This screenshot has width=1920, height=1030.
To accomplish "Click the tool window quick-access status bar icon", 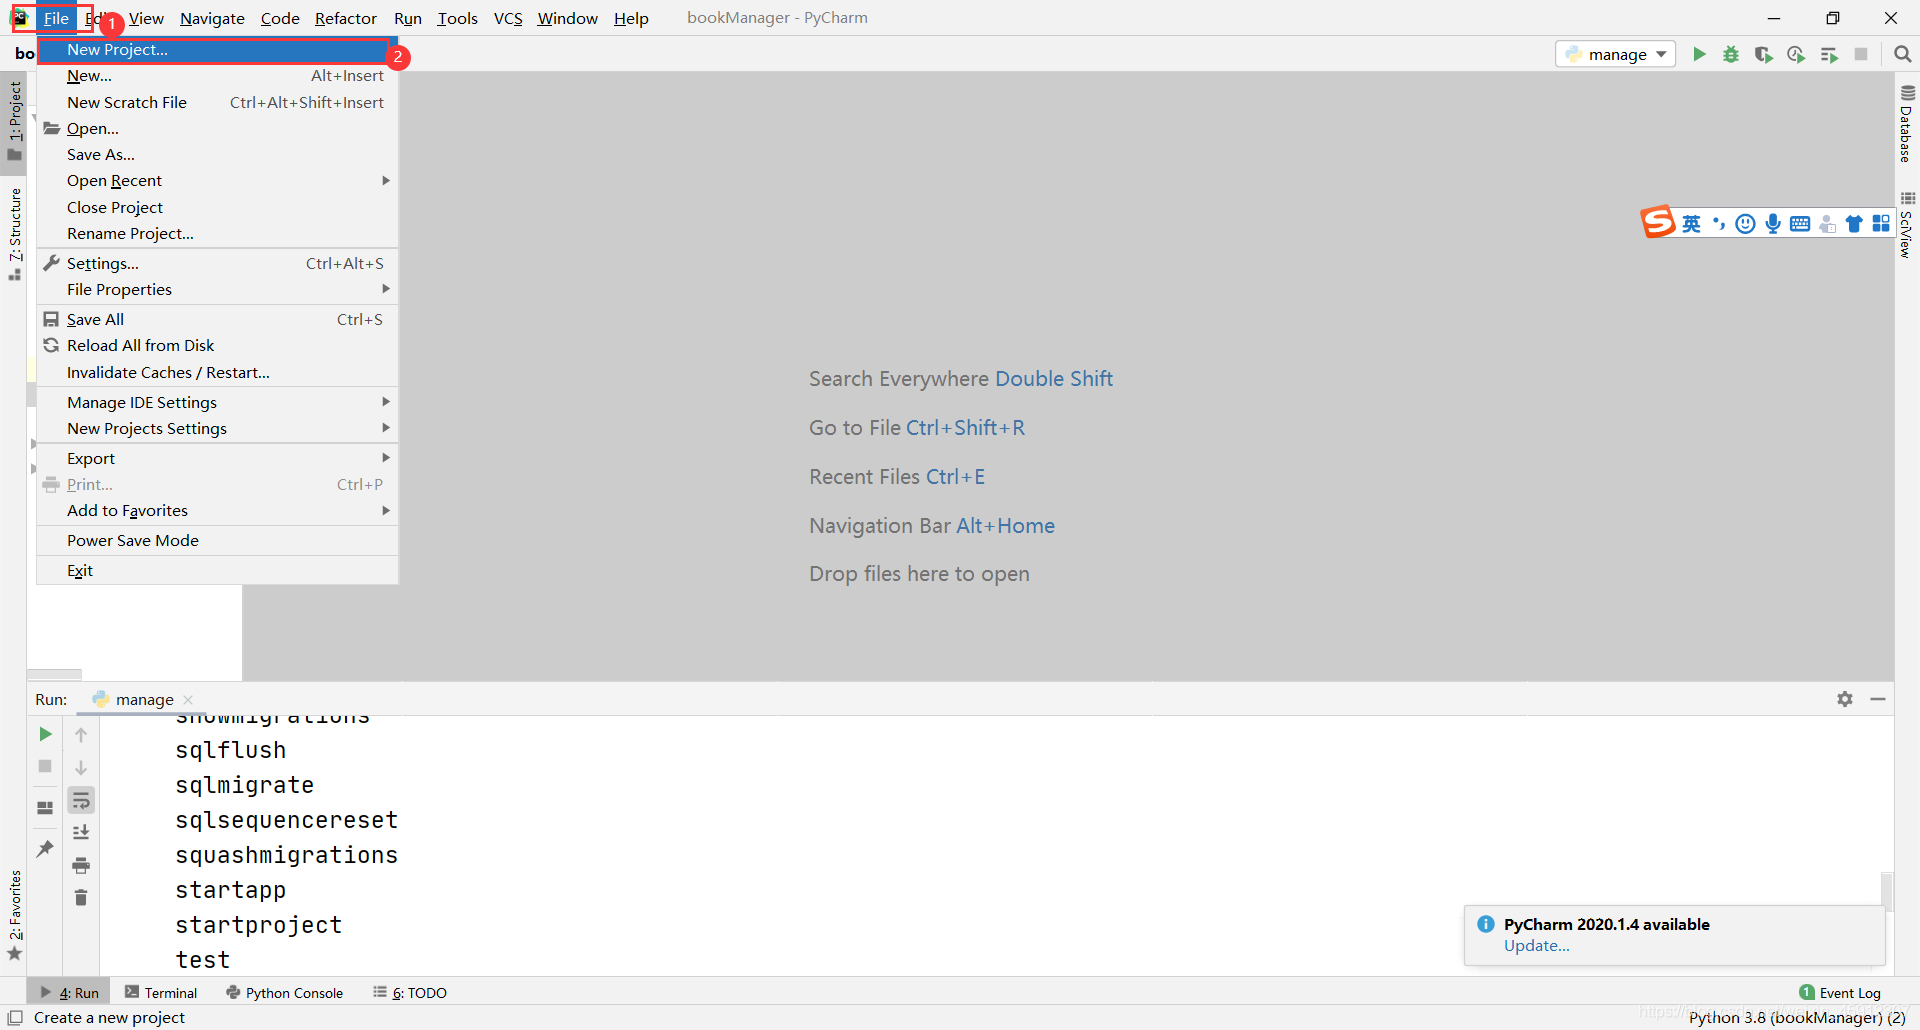I will (x=15, y=1017).
